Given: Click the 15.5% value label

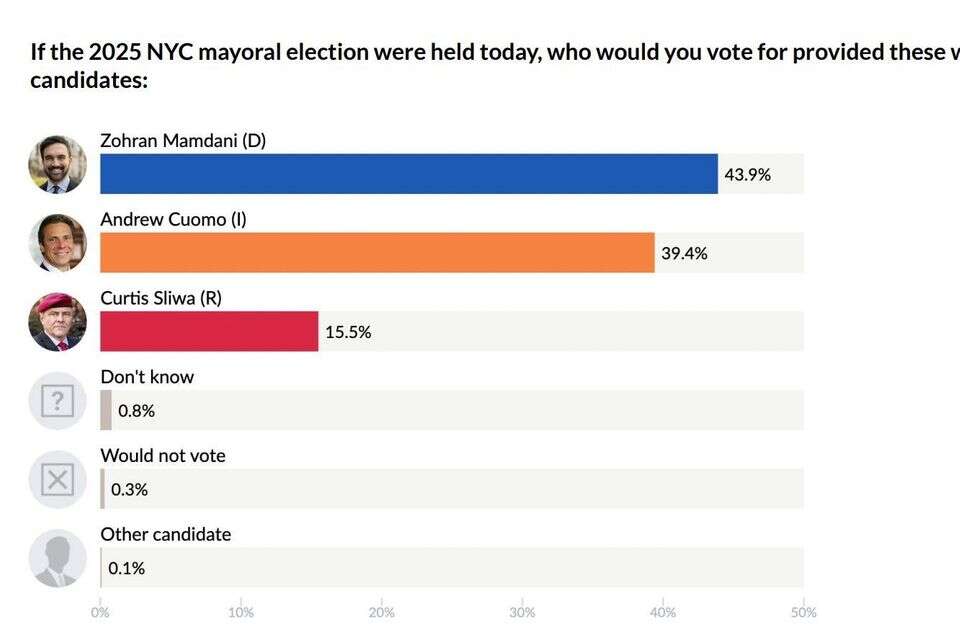Looking at the screenshot, I should click(348, 333).
